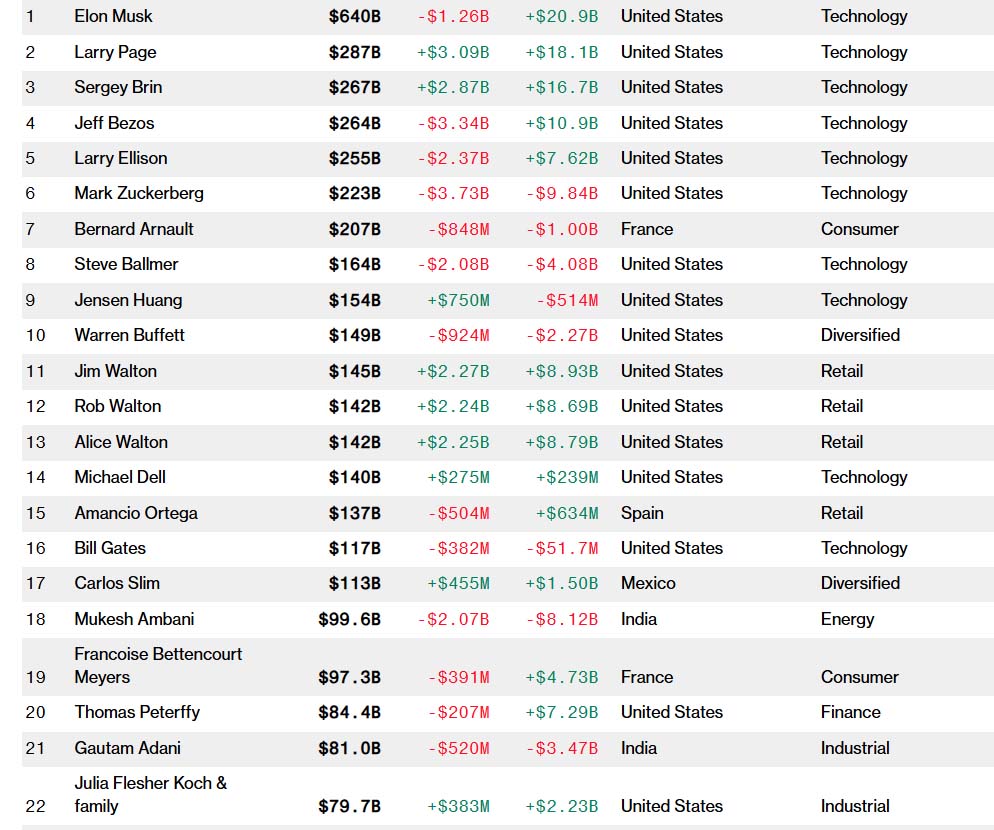
Task: Select Francoise Bettencourt Meyers entry
Action: click(x=157, y=665)
